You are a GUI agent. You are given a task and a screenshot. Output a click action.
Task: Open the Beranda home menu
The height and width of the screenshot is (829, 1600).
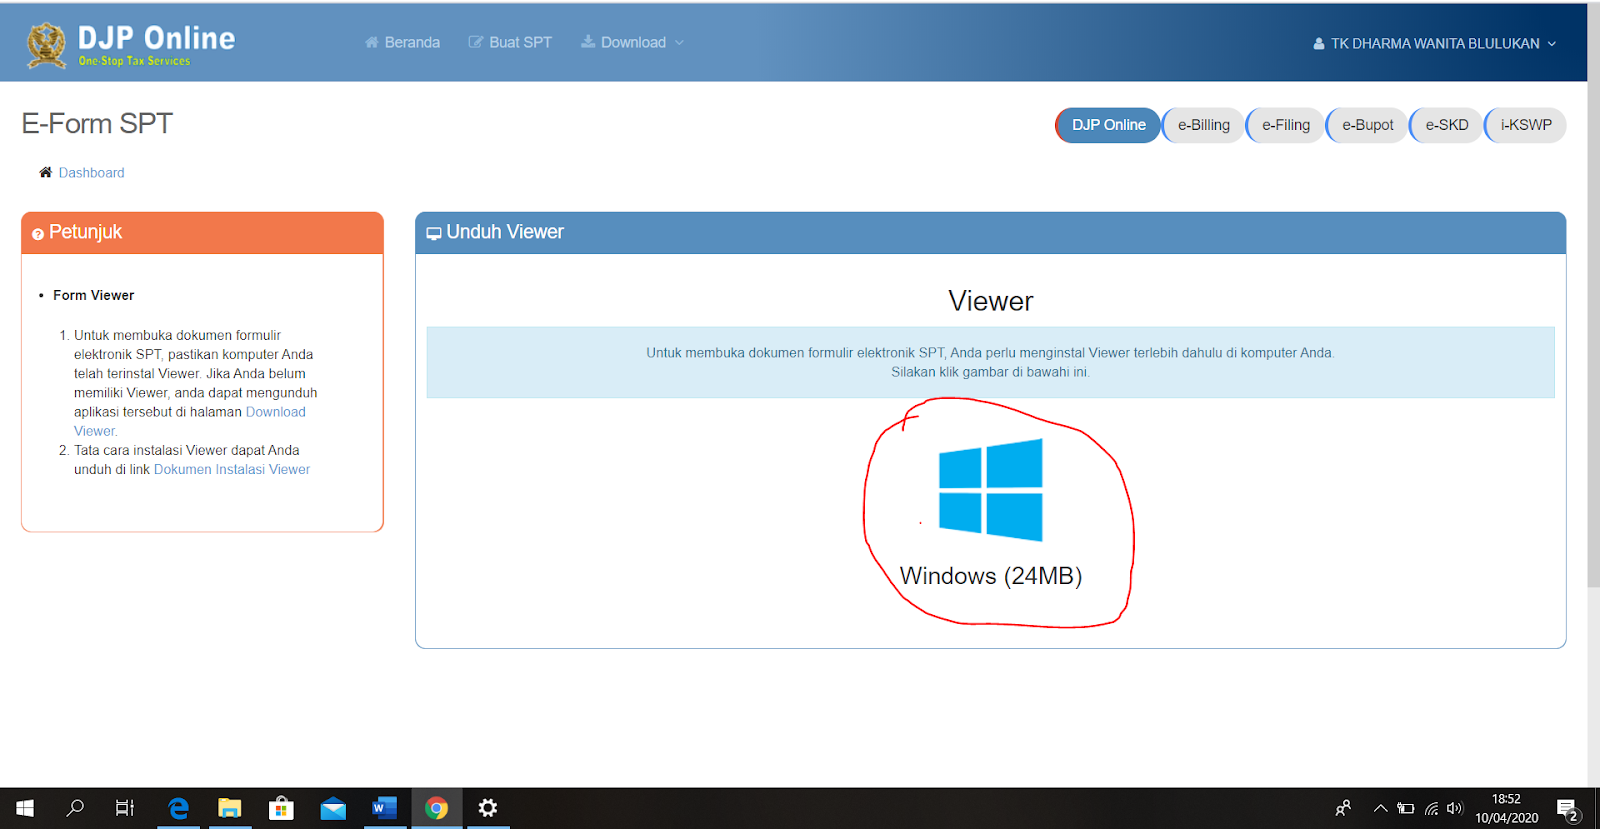click(x=402, y=42)
